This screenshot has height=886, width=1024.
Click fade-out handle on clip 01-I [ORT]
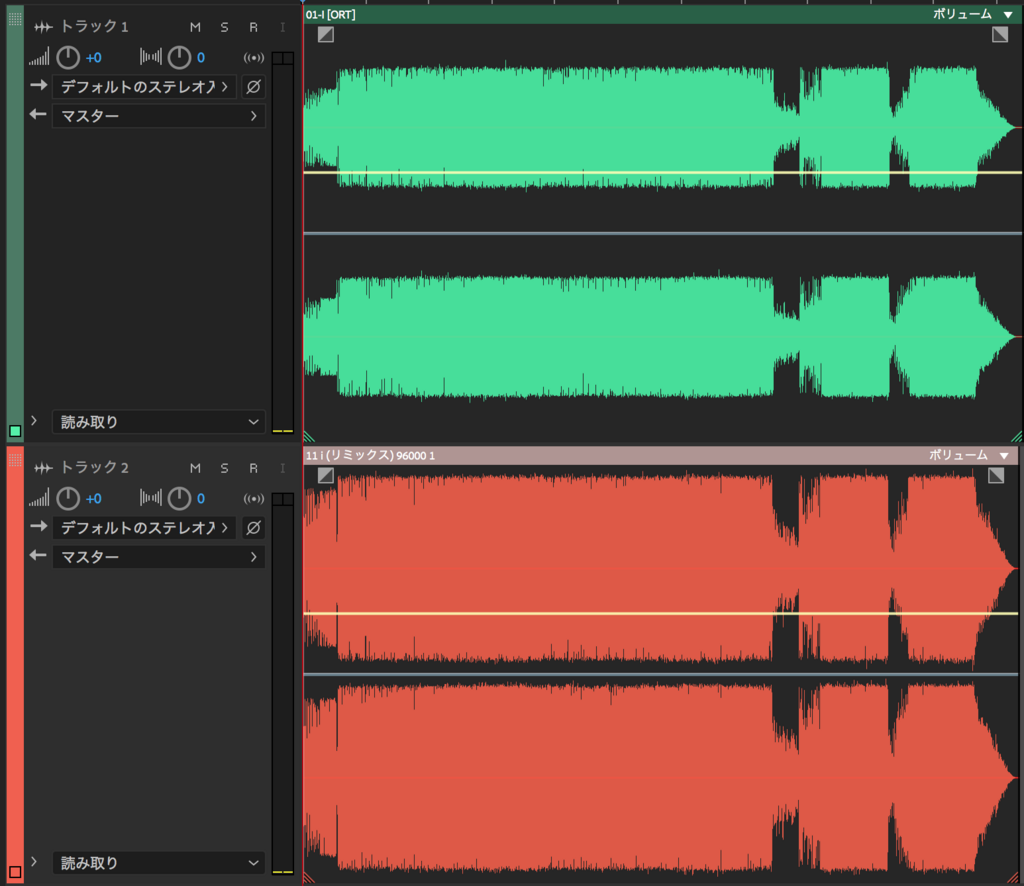pyautogui.click(x=1000, y=35)
